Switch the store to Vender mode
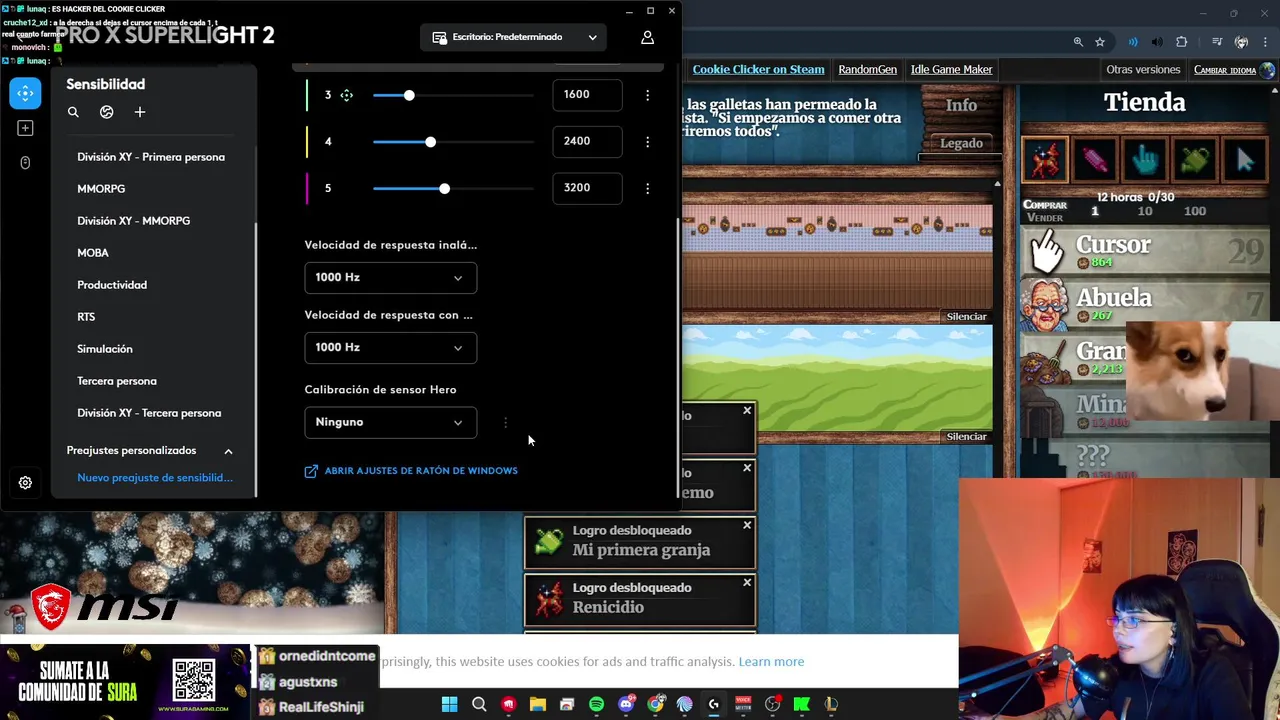This screenshot has width=1280, height=720. point(1045,218)
